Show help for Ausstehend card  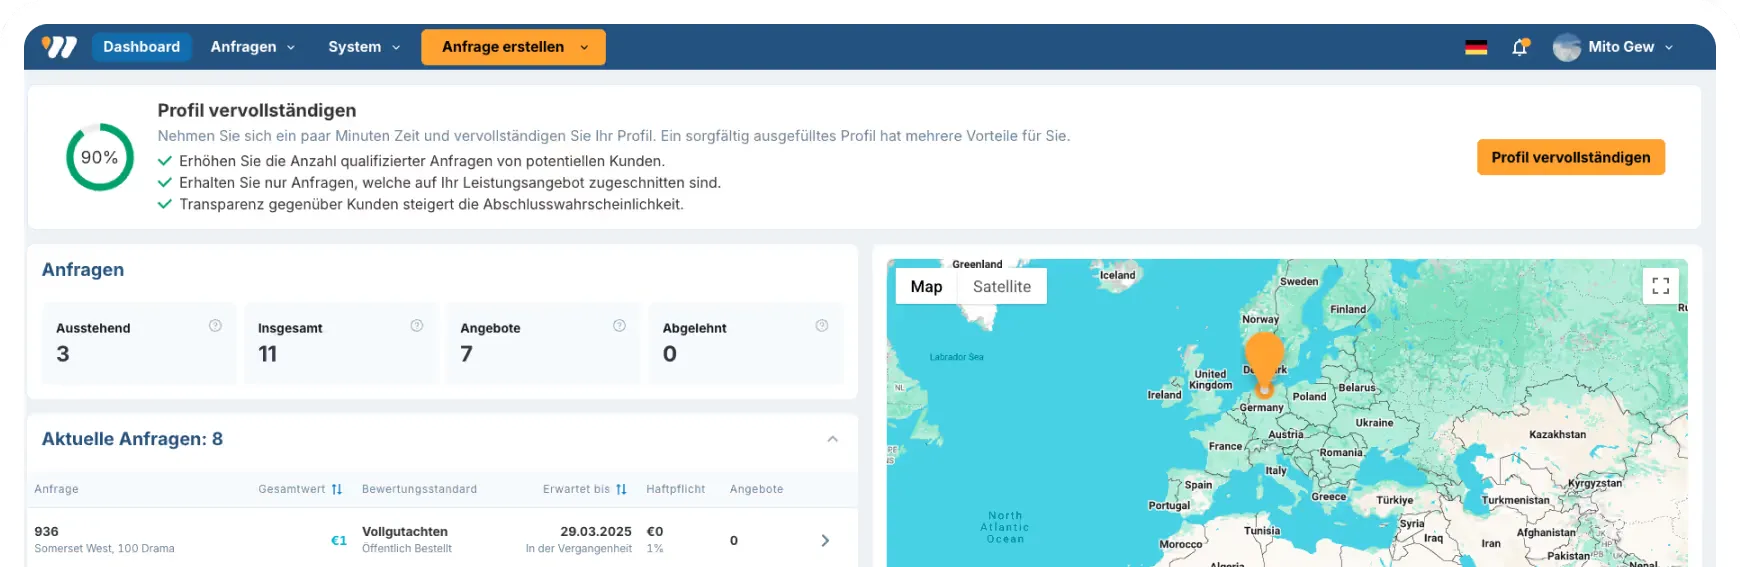(215, 326)
